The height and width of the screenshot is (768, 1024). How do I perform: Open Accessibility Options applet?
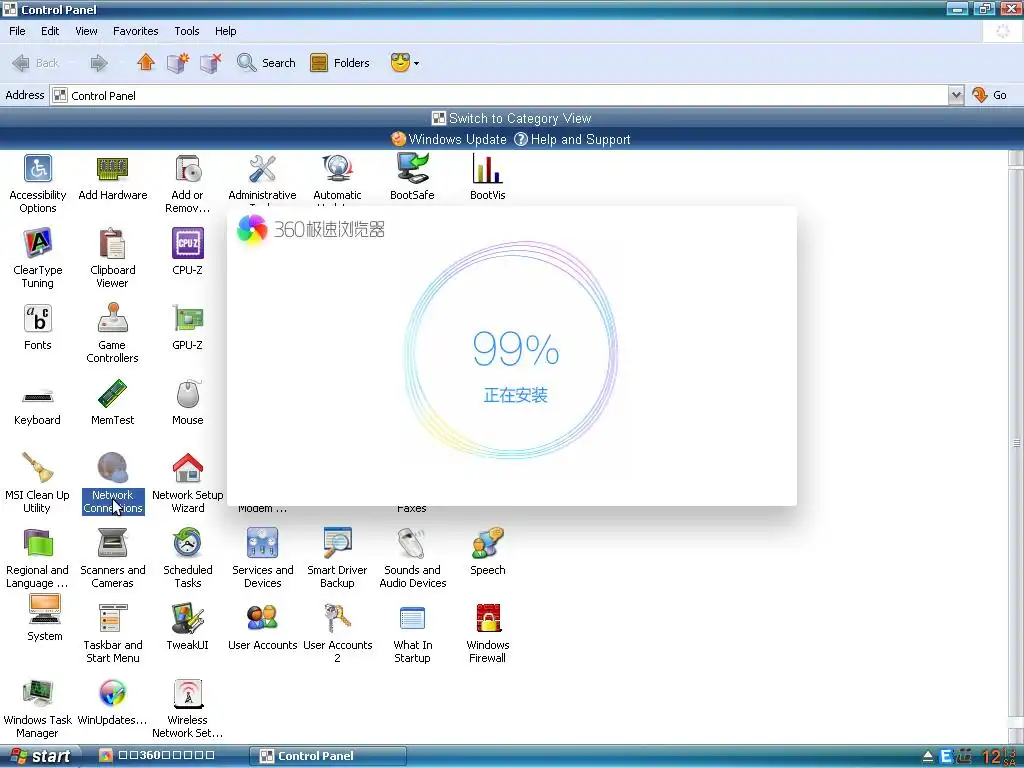(38, 168)
